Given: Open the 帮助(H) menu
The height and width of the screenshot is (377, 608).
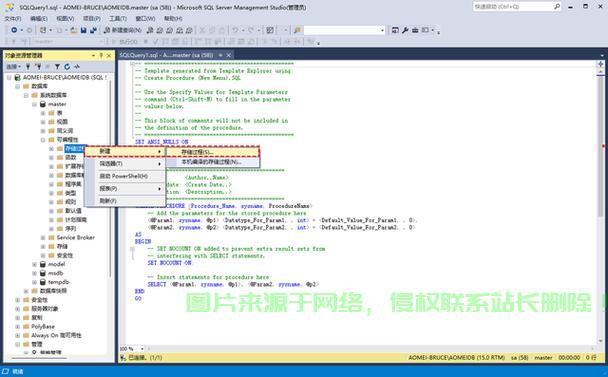Looking at the screenshot, I should pos(173,18).
